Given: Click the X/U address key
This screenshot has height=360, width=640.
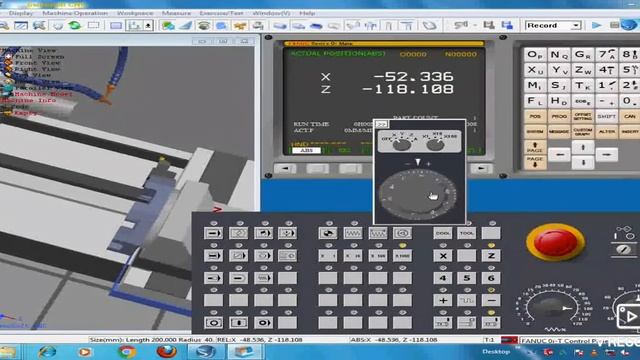Looking at the screenshot, I should point(535,70).
